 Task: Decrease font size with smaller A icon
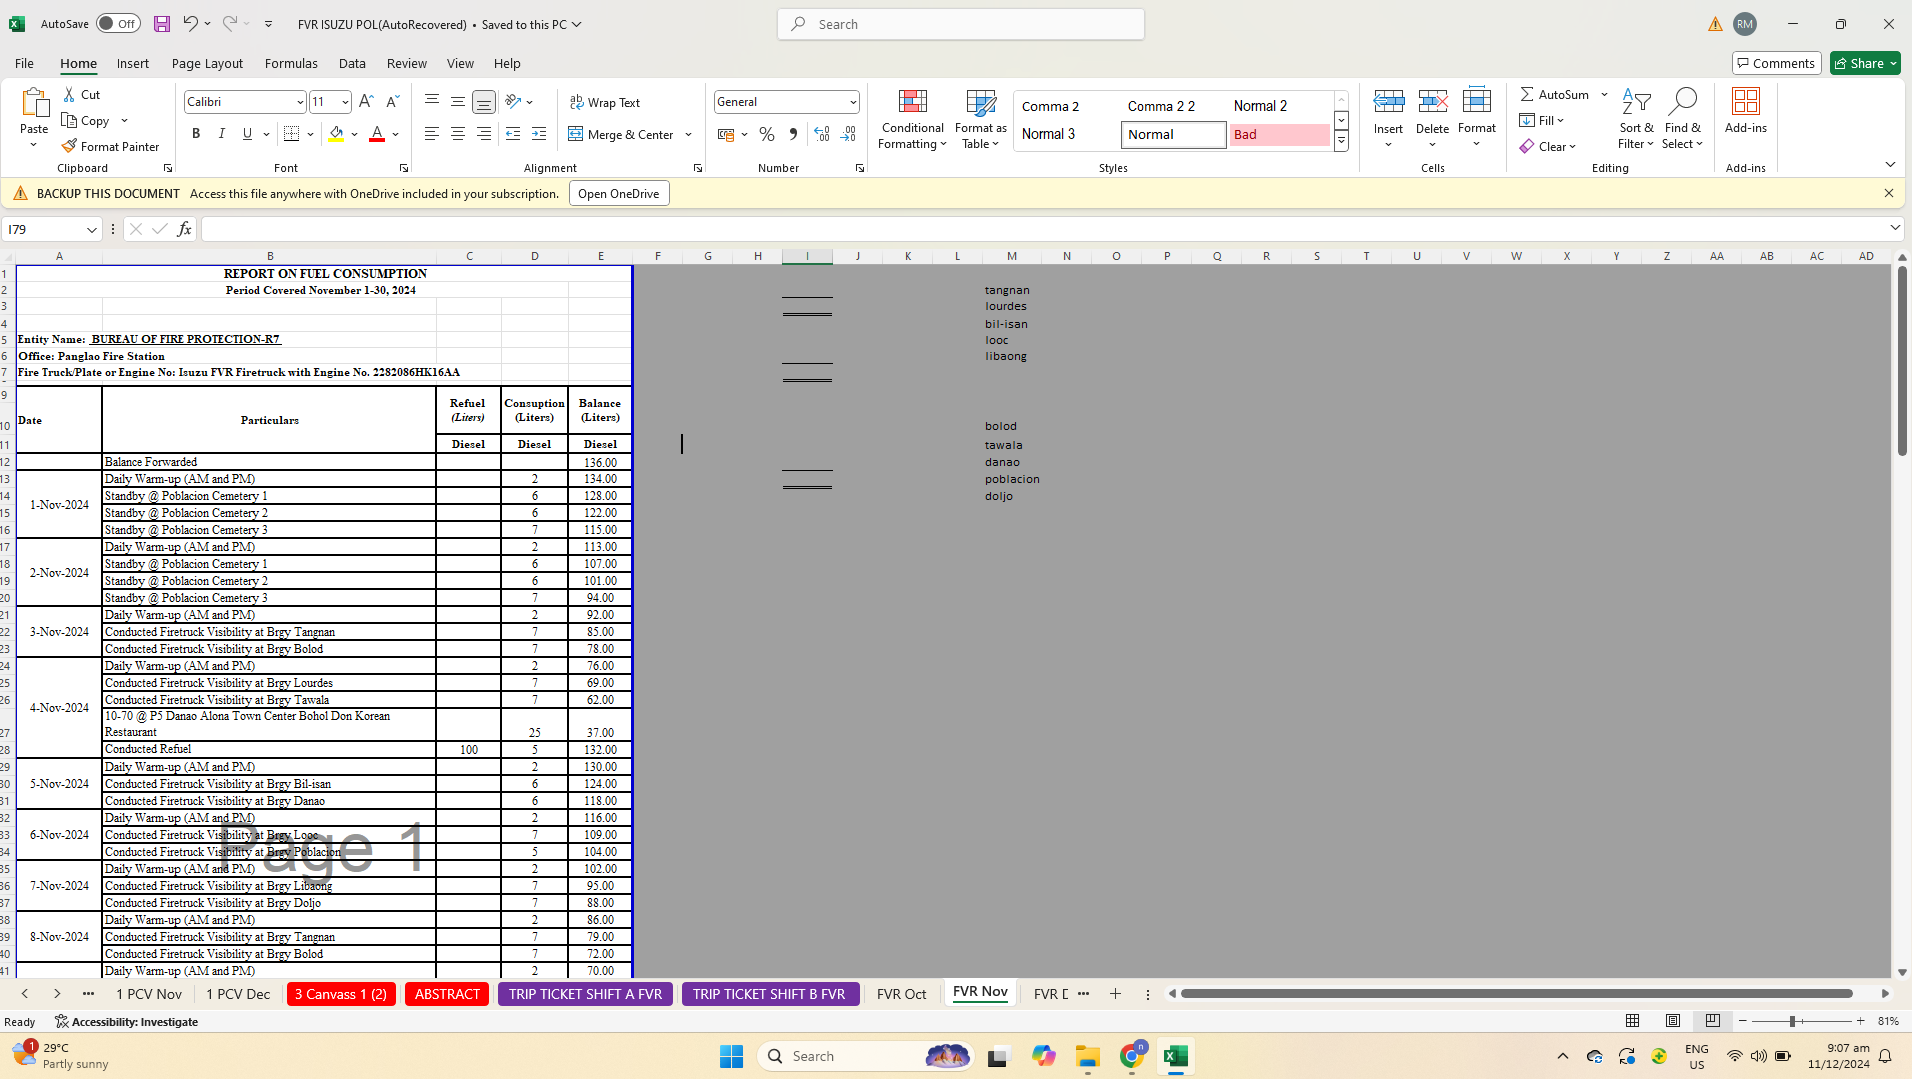click(392, 101)
